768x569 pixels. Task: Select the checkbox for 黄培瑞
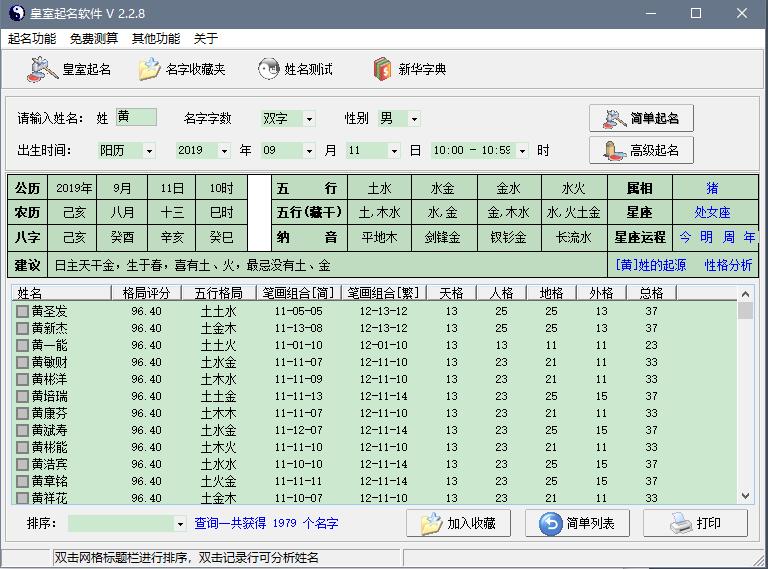point(22,397)
